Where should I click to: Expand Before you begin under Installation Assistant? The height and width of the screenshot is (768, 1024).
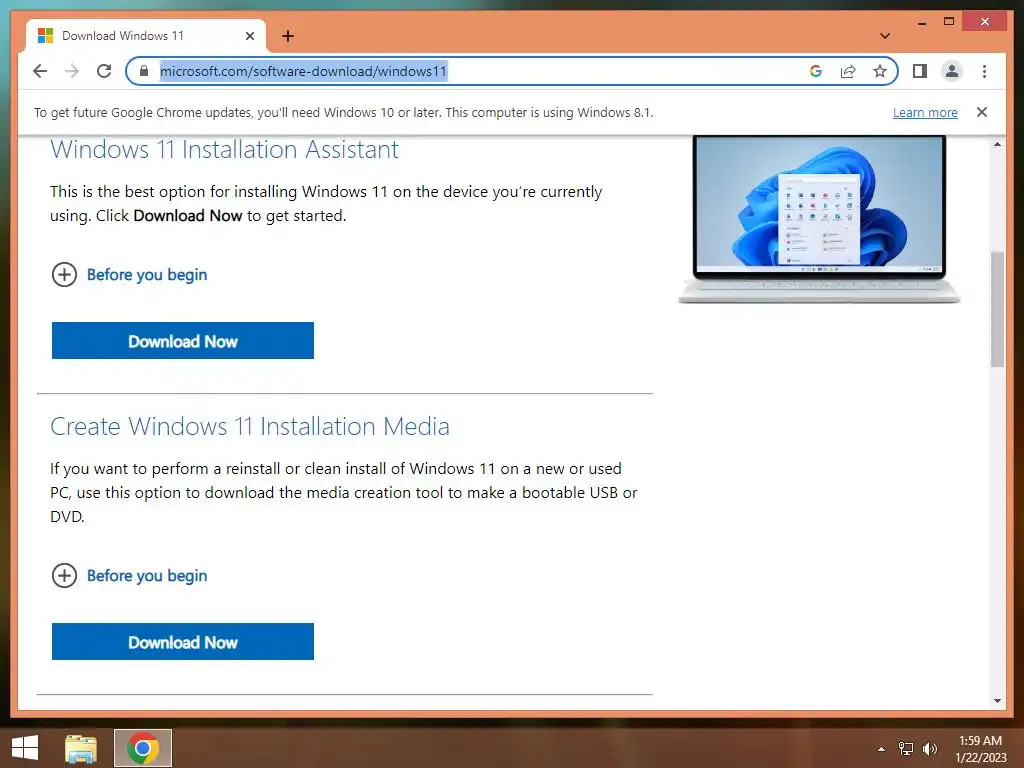tap(129, 274)
